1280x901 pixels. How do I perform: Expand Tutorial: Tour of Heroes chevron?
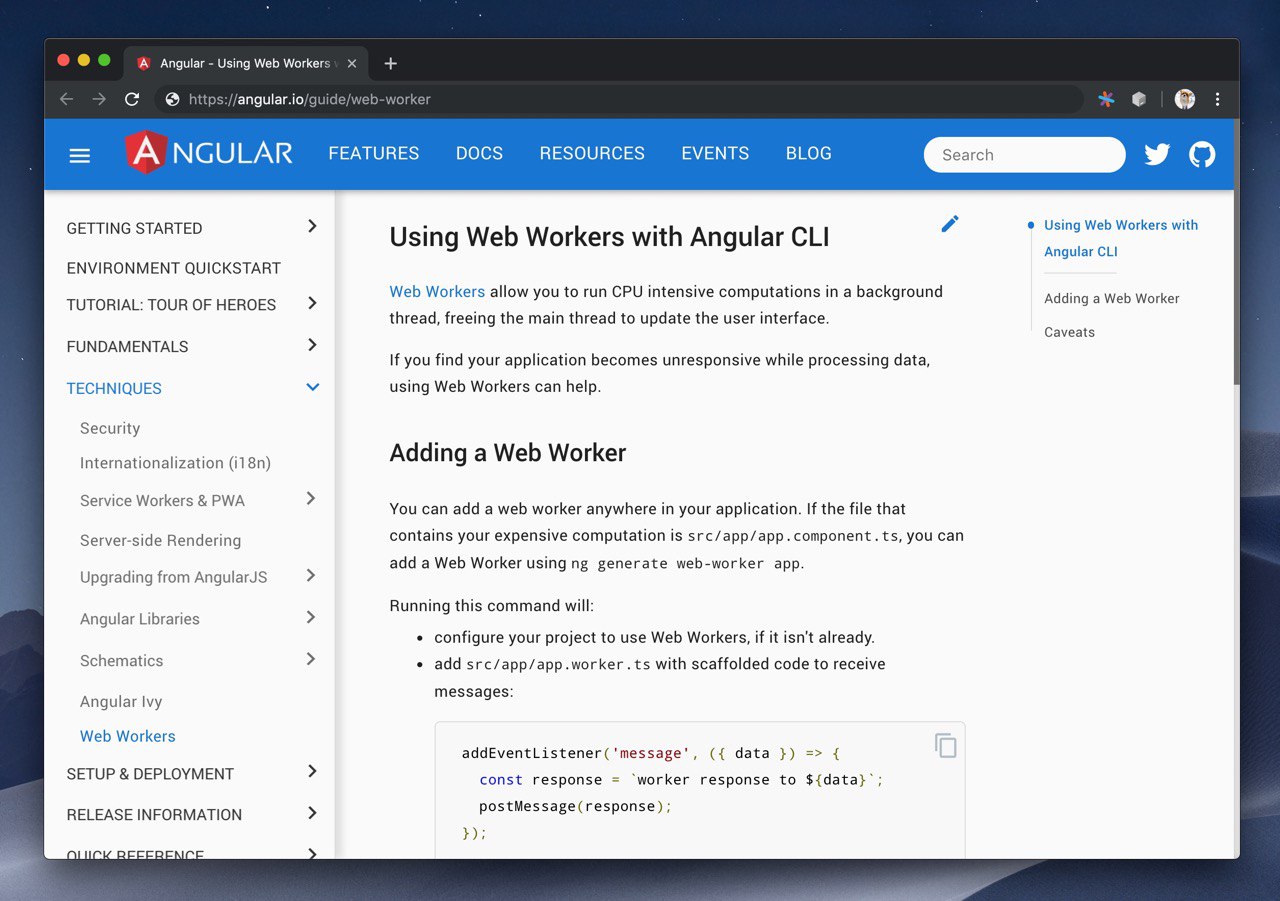click(x=312, y=303)
